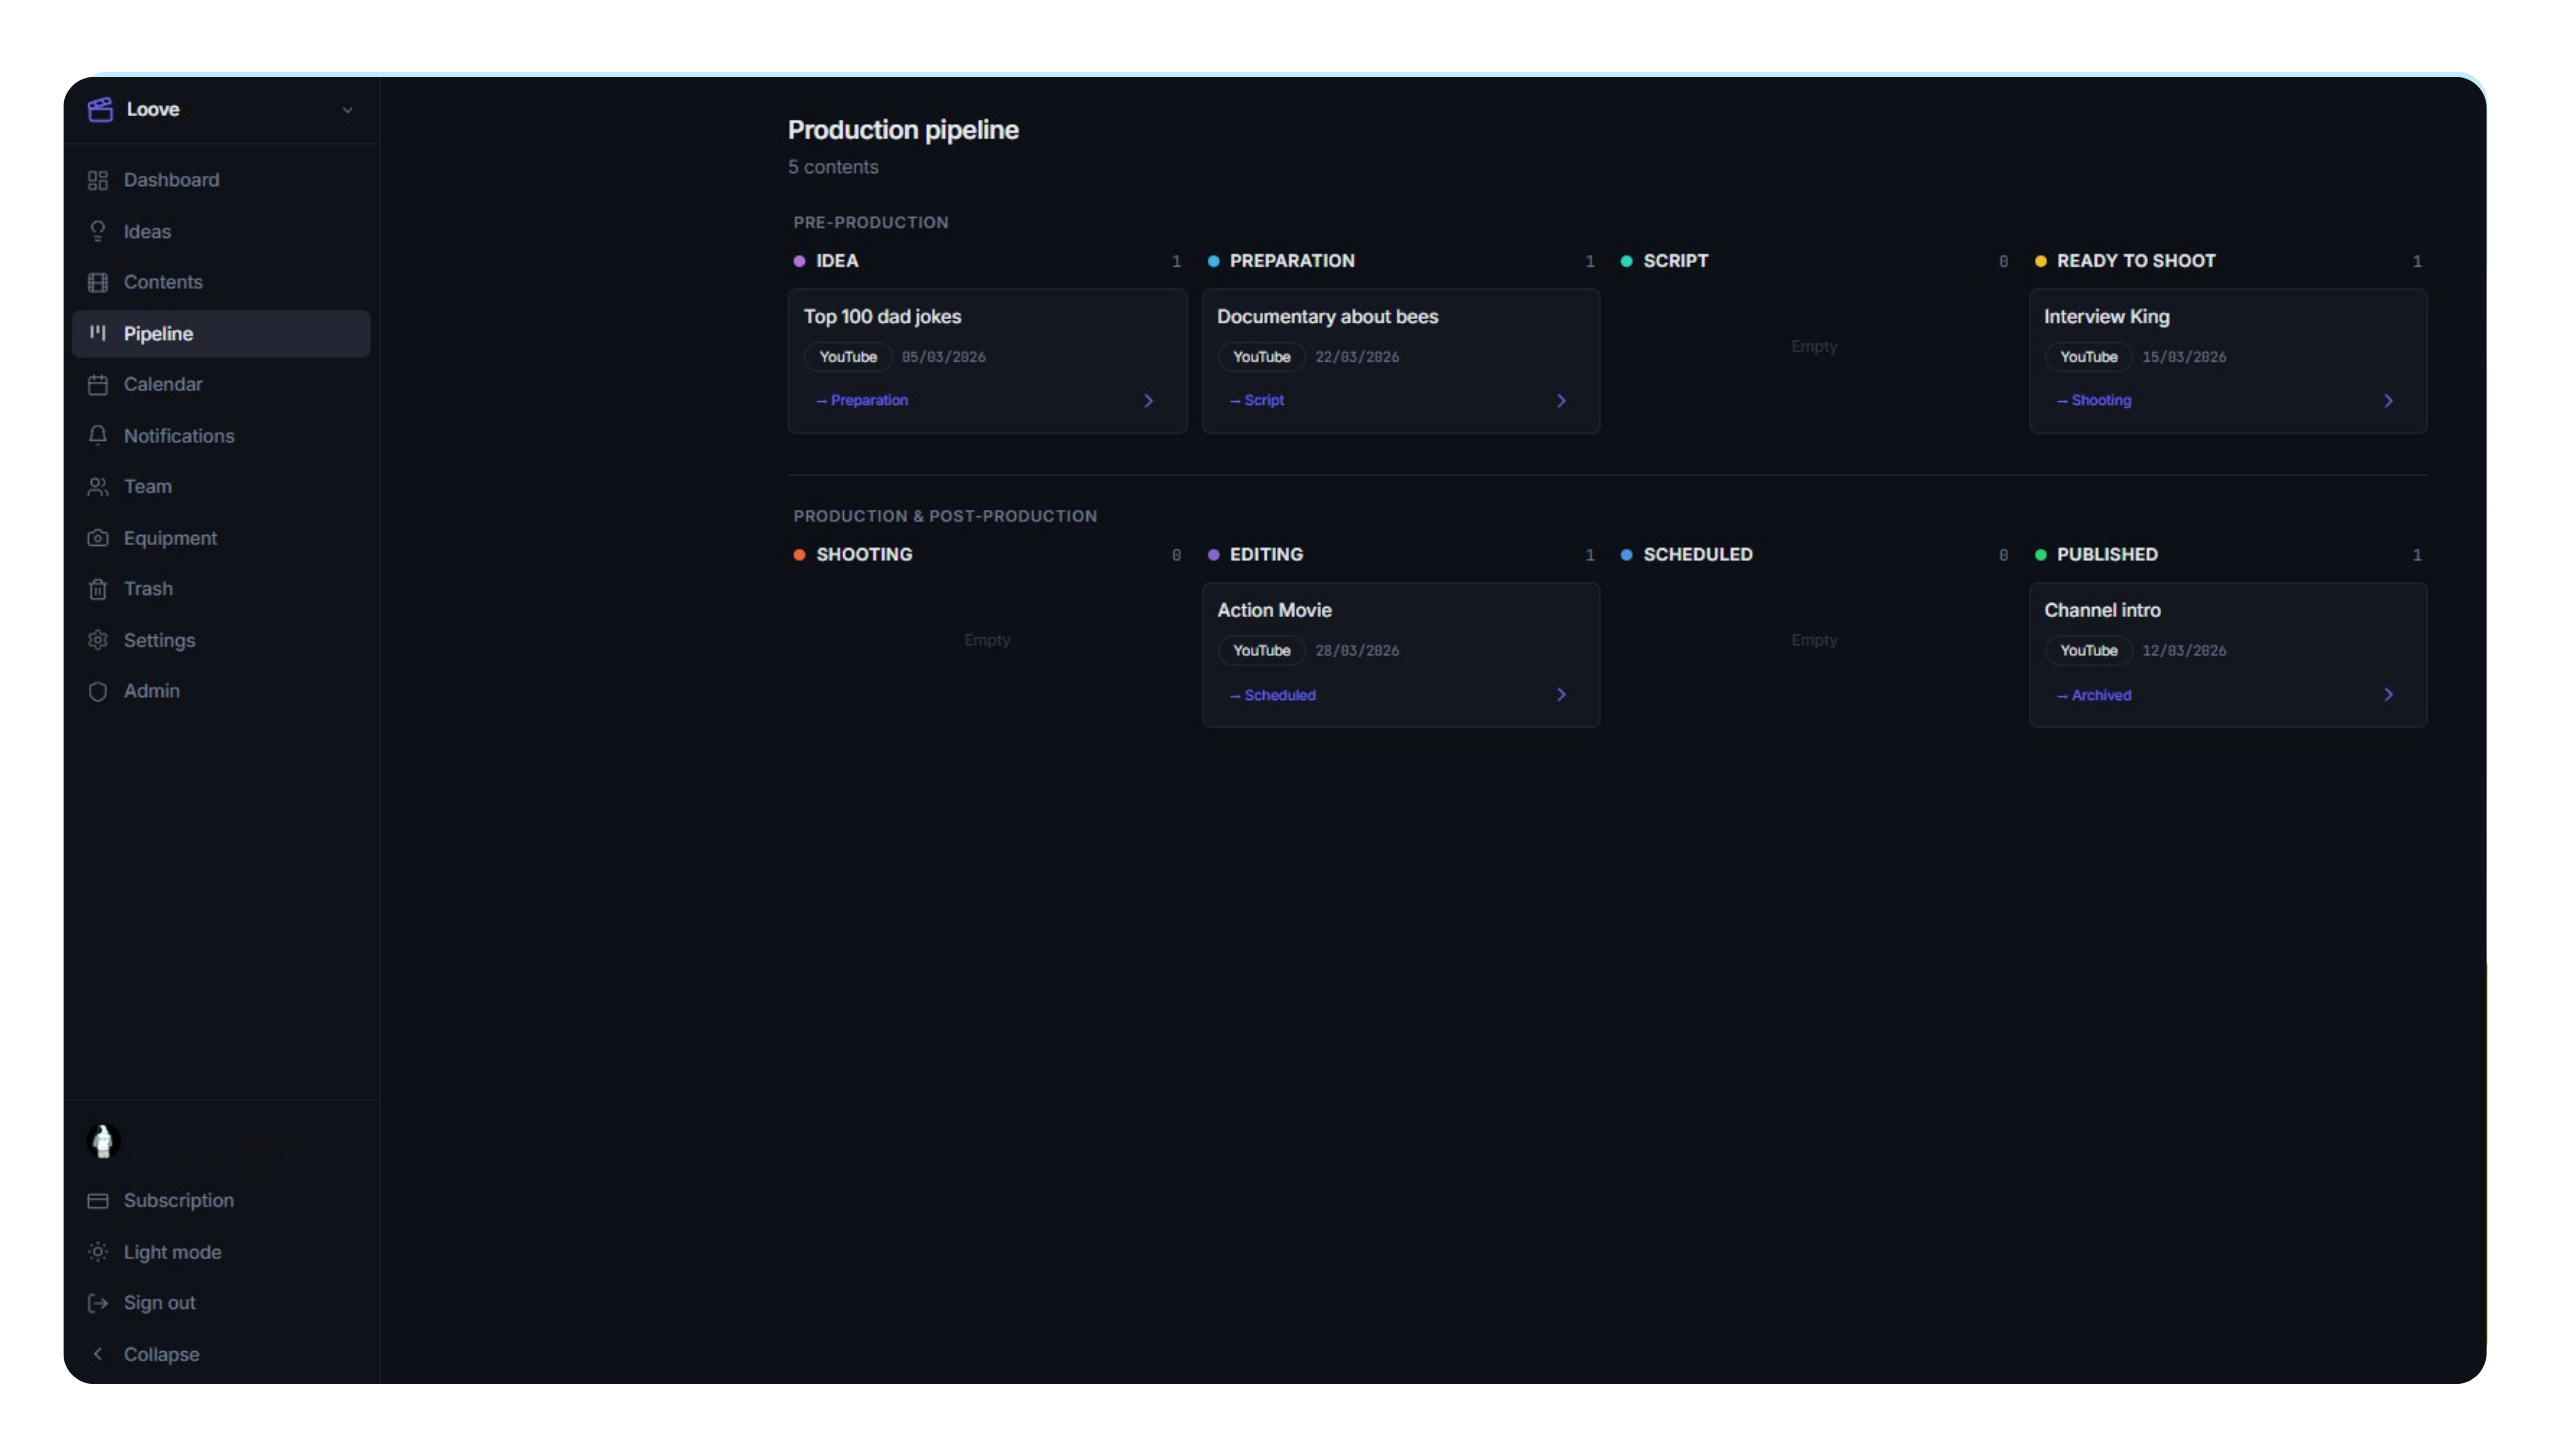Viewport: 2560px width, 1440px height.
Task: Open the Team menu entry
Action: click(x=147, y=486)
